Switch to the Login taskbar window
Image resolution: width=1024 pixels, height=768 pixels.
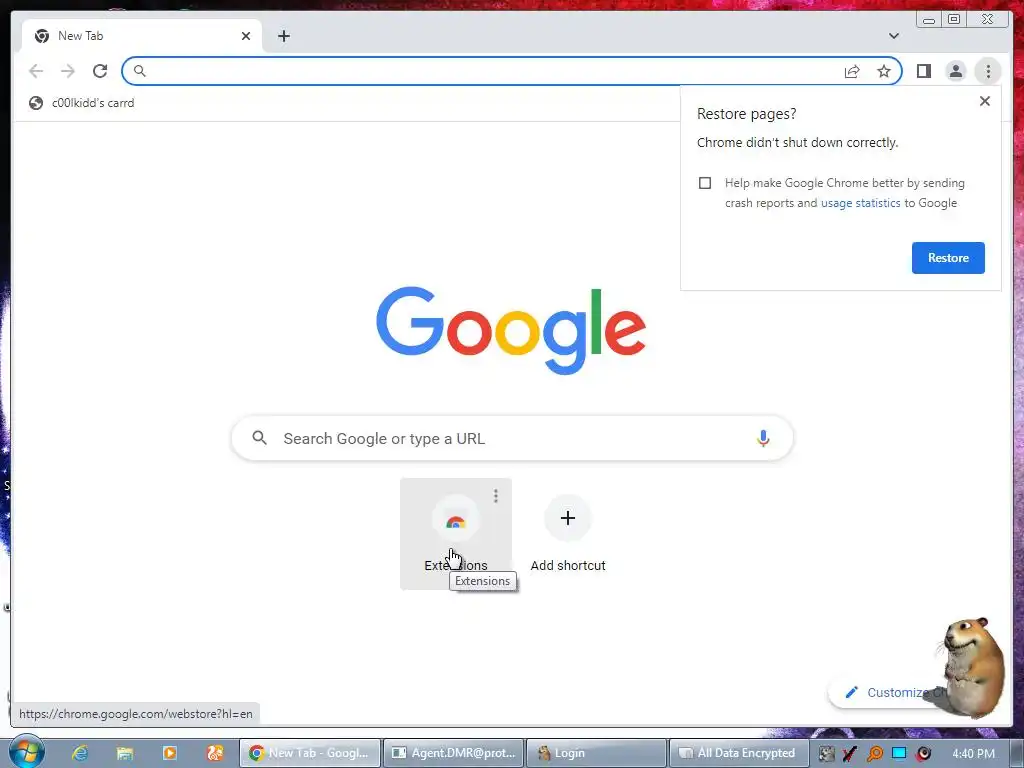(596, 753)
